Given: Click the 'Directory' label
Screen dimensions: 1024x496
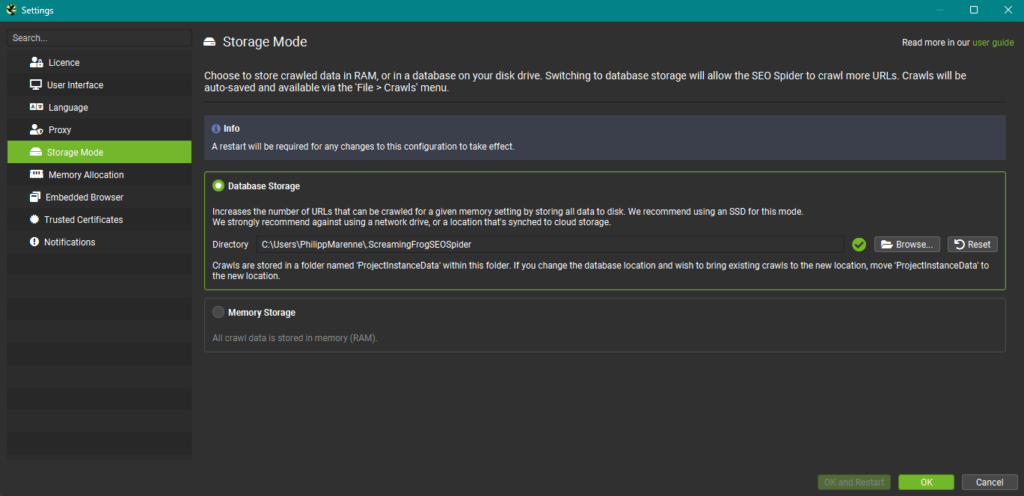Looking at the screenshot, I should point(231,245).
